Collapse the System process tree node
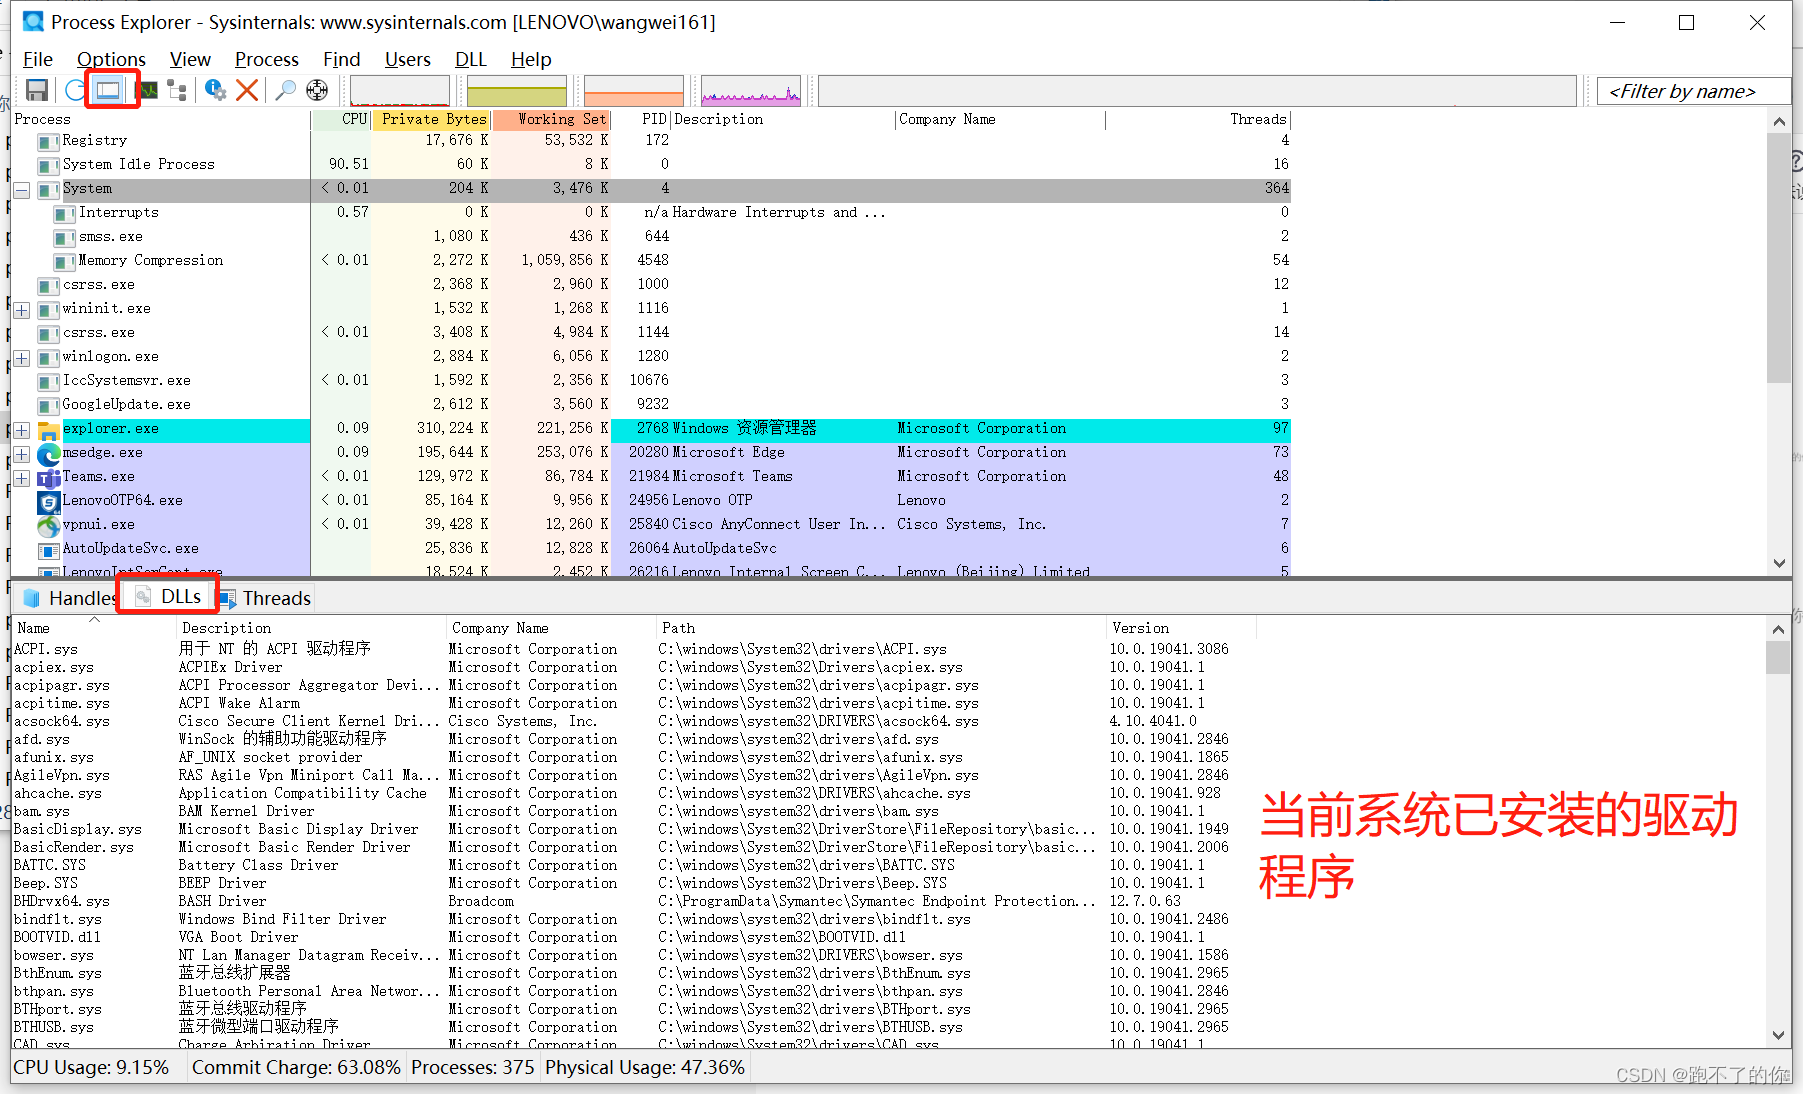Viewport: 1803px width, 1094px height. (x=22, y=189)
